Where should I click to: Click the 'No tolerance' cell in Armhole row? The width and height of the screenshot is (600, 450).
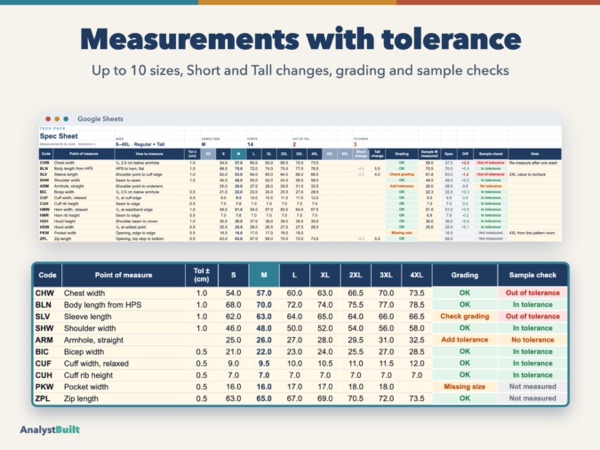(533, 340)
